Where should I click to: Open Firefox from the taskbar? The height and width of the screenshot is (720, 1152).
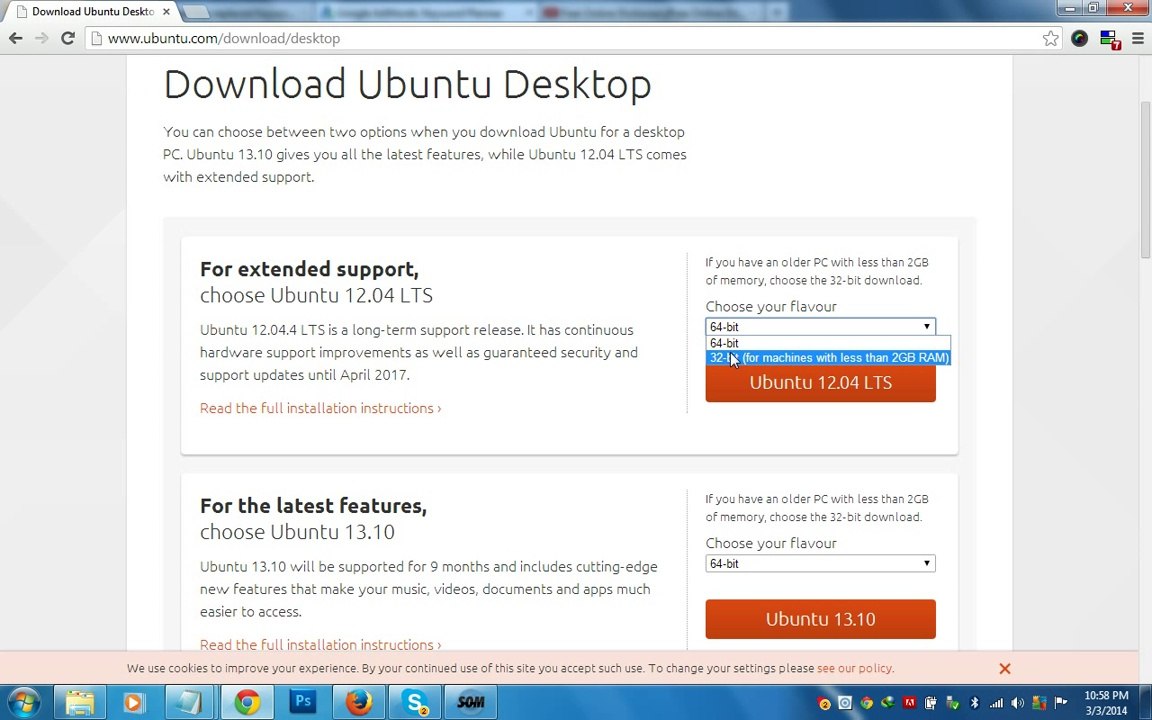point(359,702)
